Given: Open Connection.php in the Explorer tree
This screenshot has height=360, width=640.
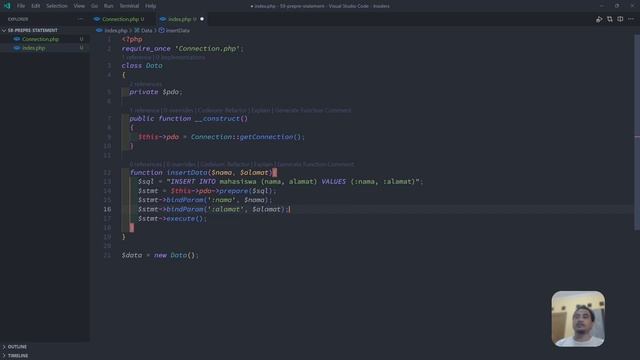Looking at the screenshot, I should click(40, 39).
